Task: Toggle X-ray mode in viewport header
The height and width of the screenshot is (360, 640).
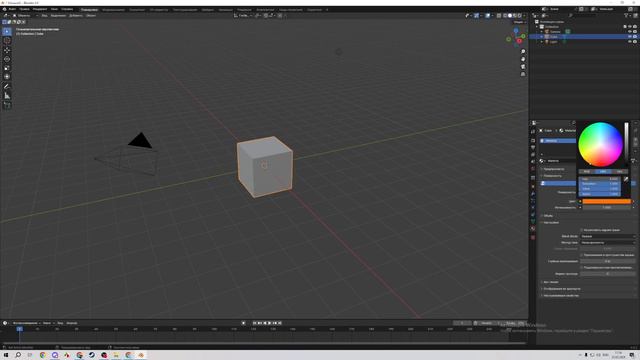Action: pyautogui.click(x=499, y=16)
